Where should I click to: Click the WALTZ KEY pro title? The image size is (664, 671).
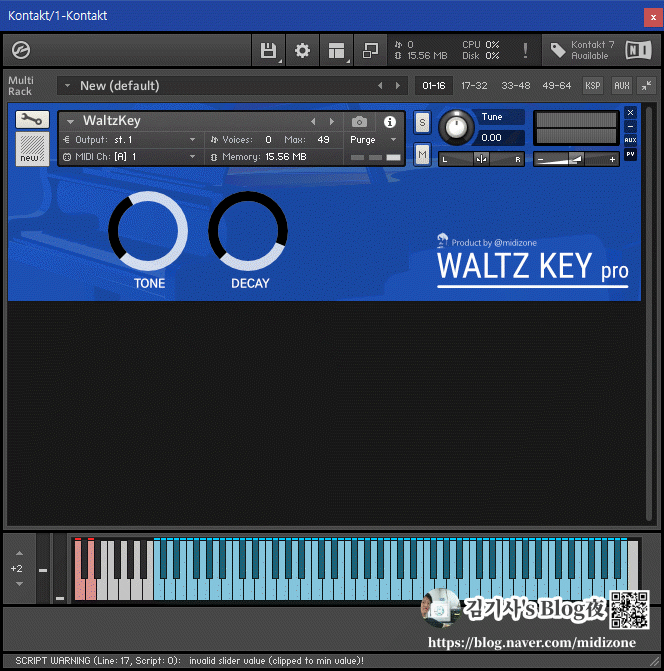point(533,267)
